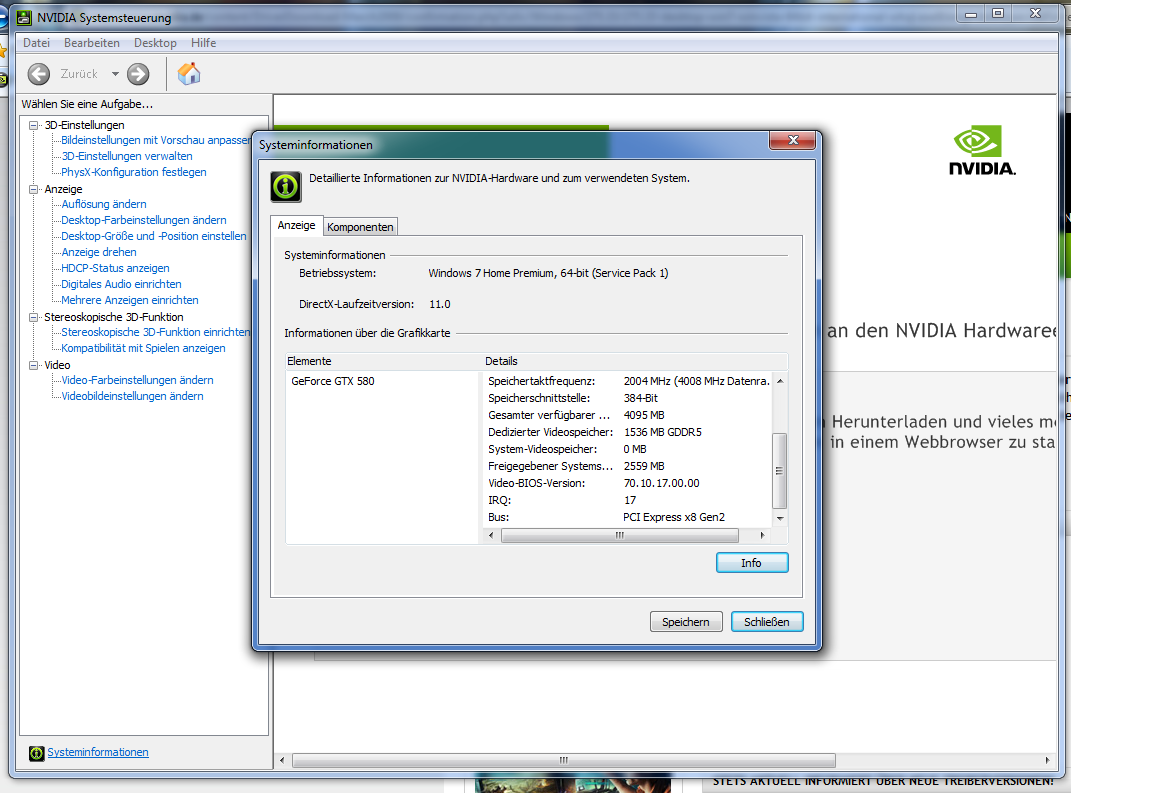The height and width of the screenshot is (793, 1152).
Task: Click the details list vertical scrollbar thumb
Action: (780, 471)
